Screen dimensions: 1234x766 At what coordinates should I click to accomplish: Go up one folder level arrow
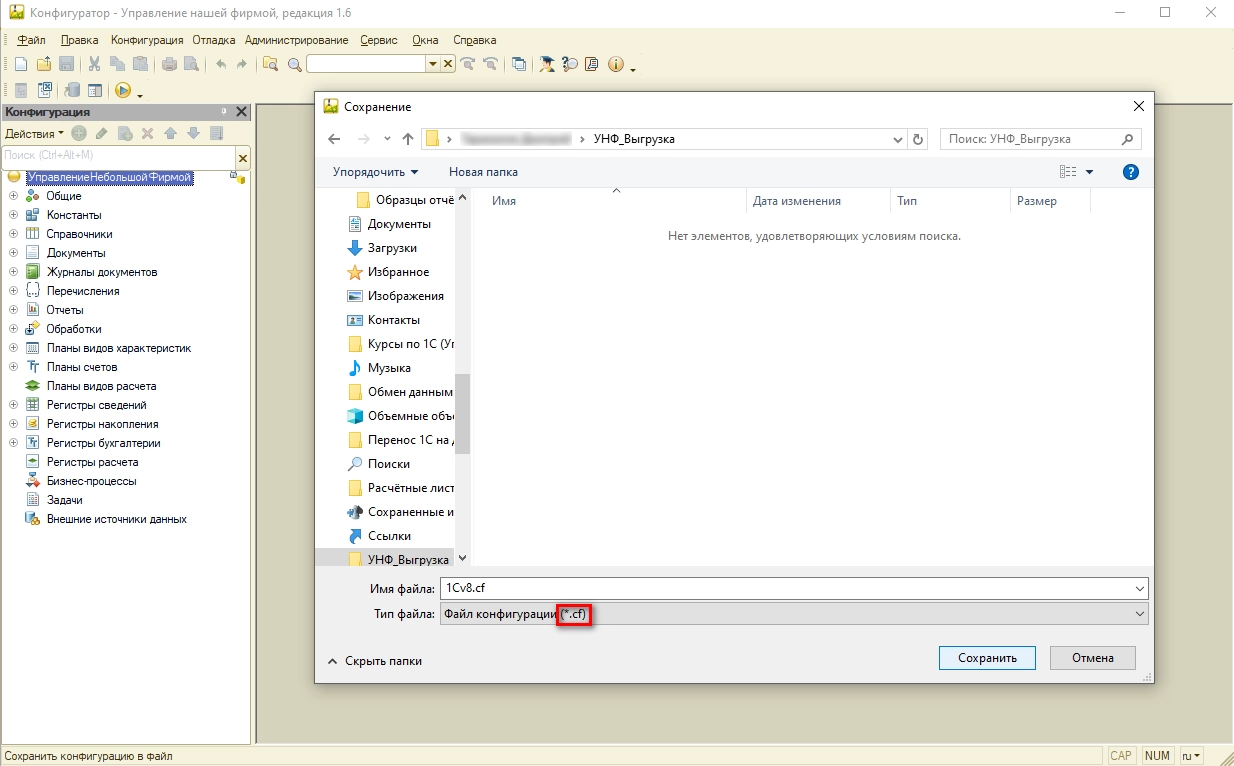click(x=408, y=139)
